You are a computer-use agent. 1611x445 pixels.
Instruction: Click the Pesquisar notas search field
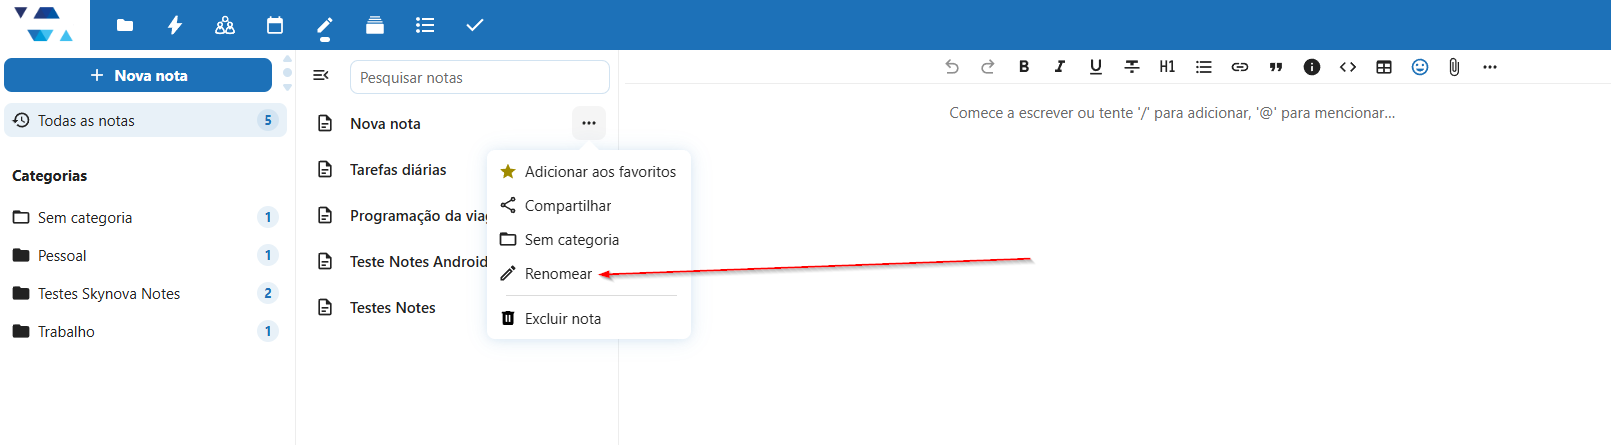coord(479,77)
